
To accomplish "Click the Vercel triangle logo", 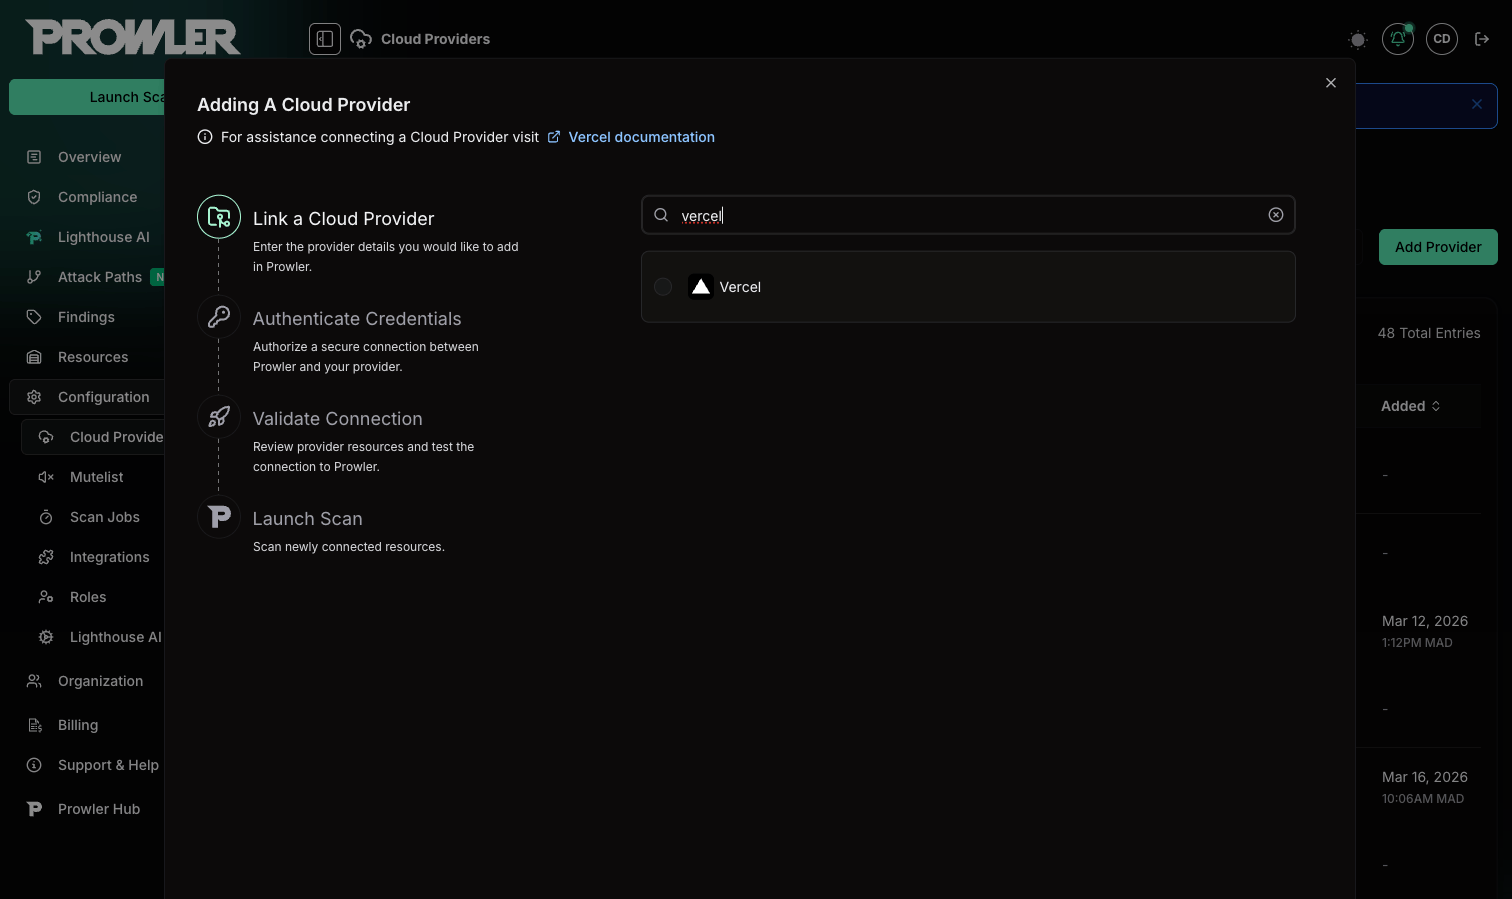I will (701, 287).
